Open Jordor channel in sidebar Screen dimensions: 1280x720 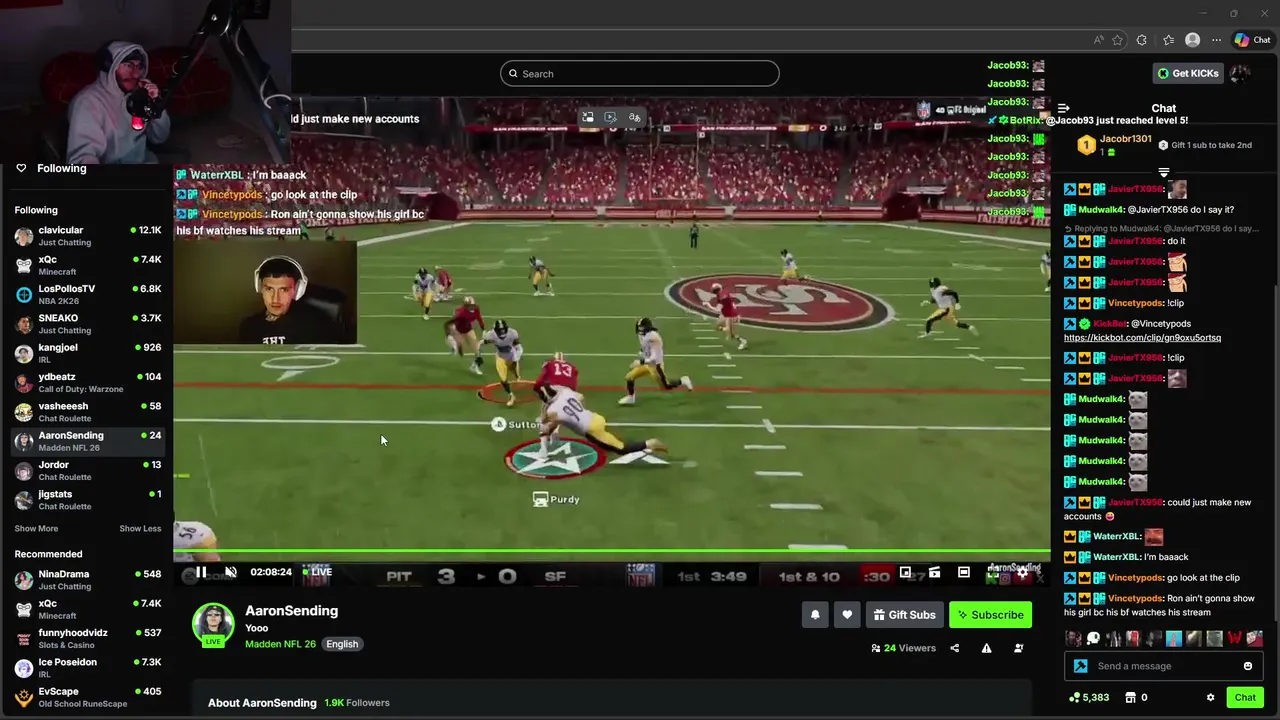tap(87, 470)
